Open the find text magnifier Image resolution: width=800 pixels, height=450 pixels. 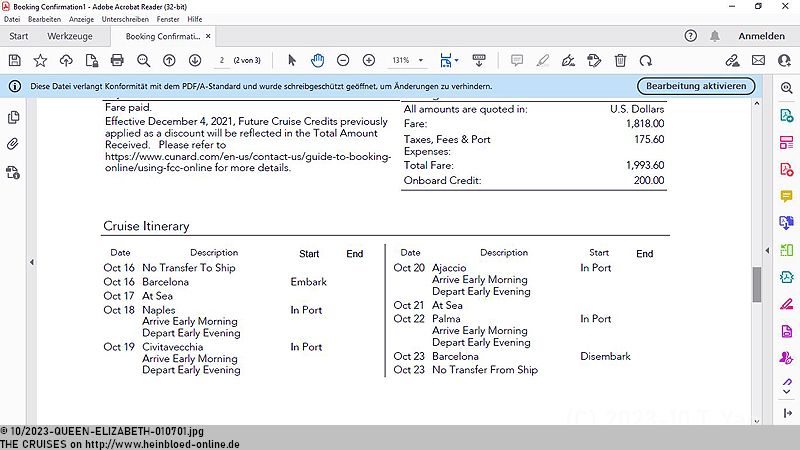143,60
